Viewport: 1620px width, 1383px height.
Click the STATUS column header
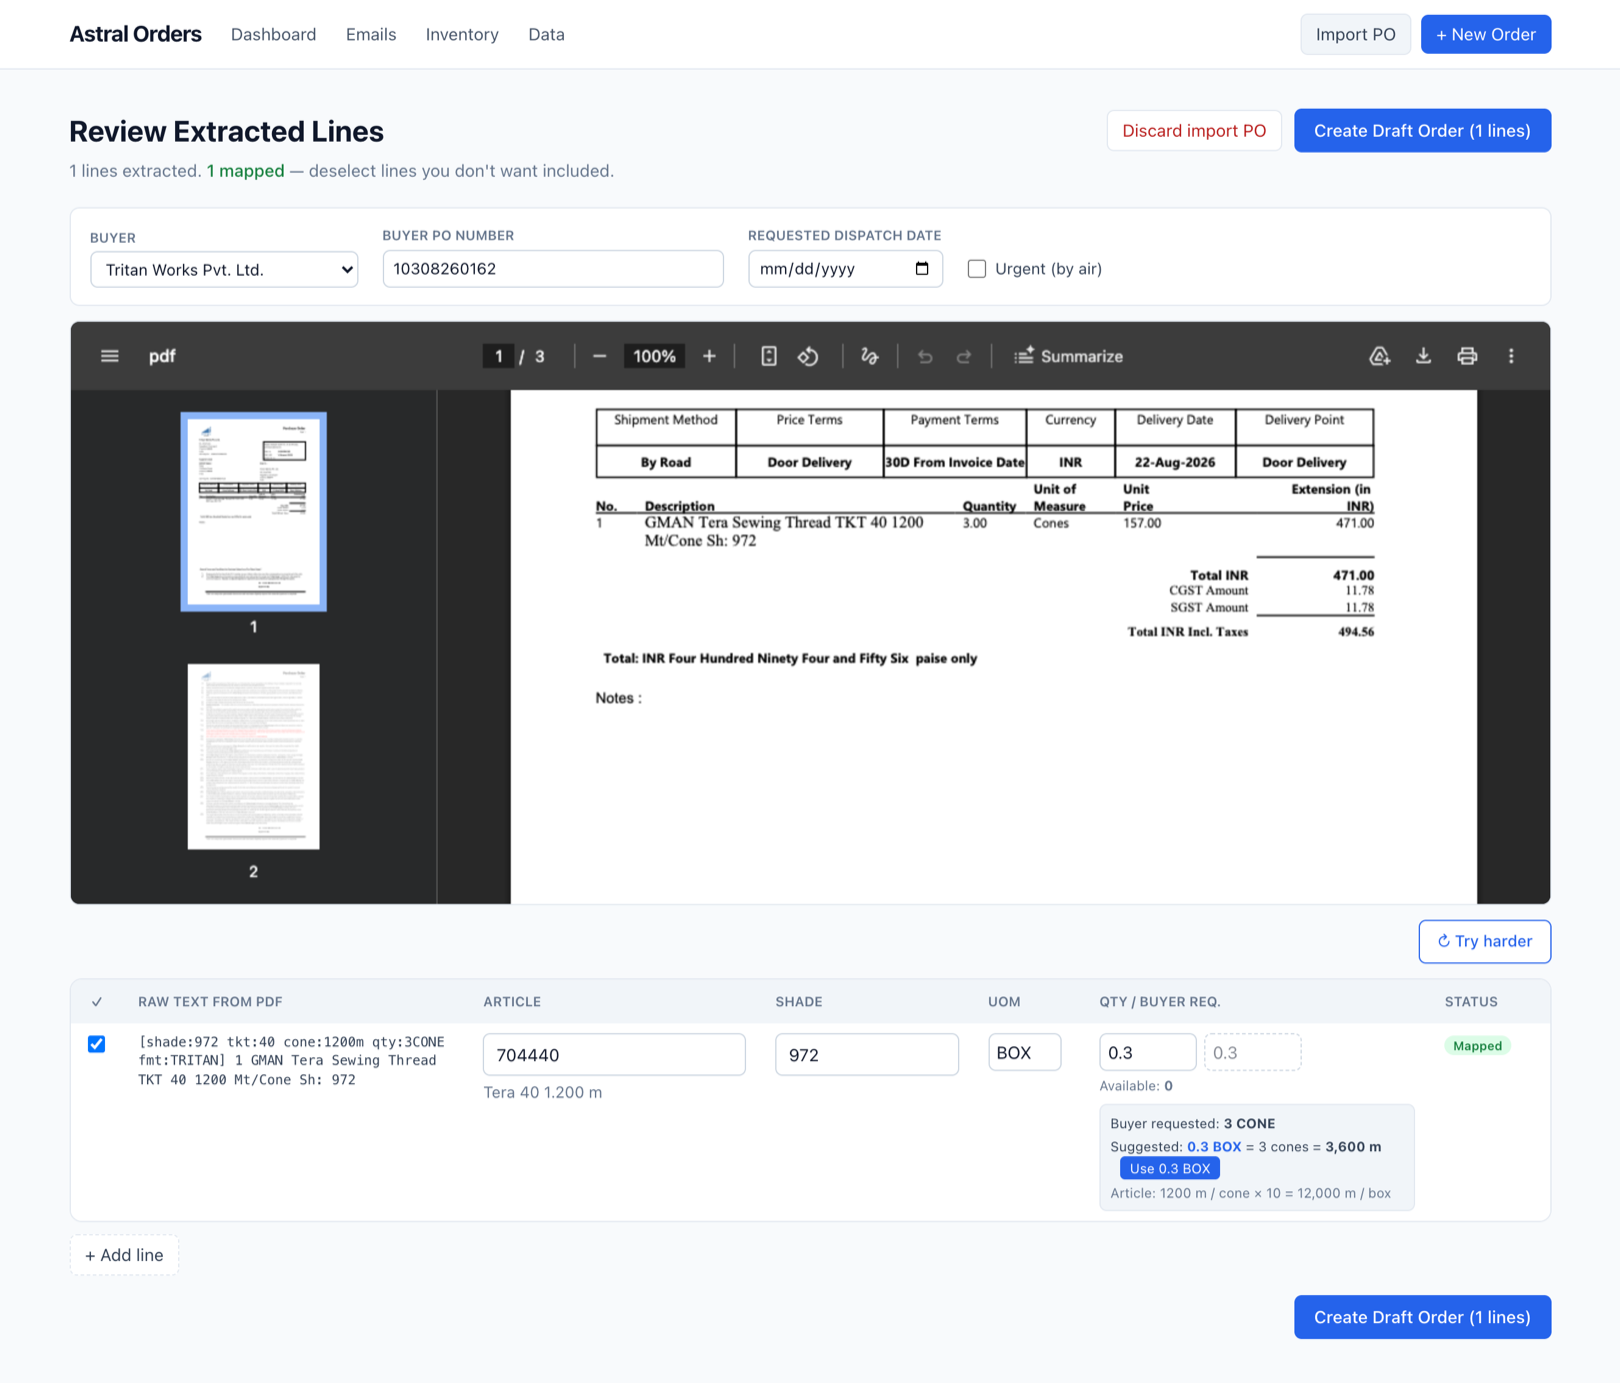1471,1002
